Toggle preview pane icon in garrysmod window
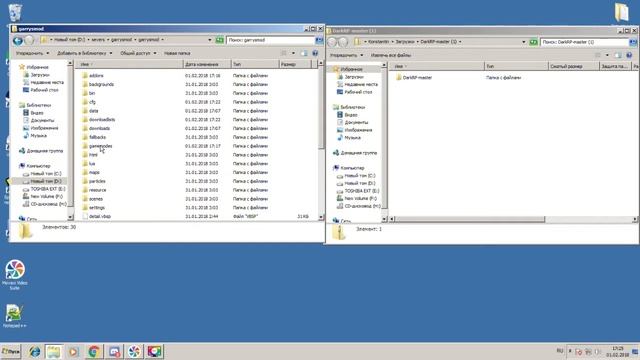 click(x=304, y=53)
